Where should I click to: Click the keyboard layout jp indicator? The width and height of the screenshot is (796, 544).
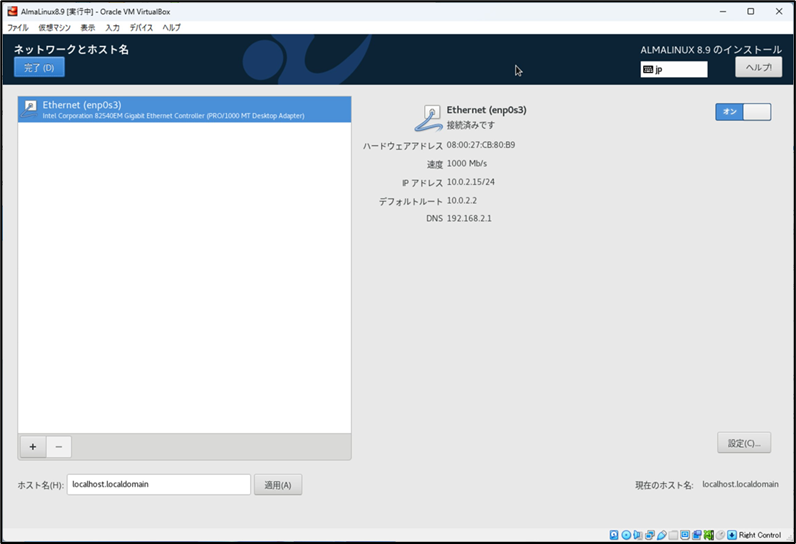point(674,70)
